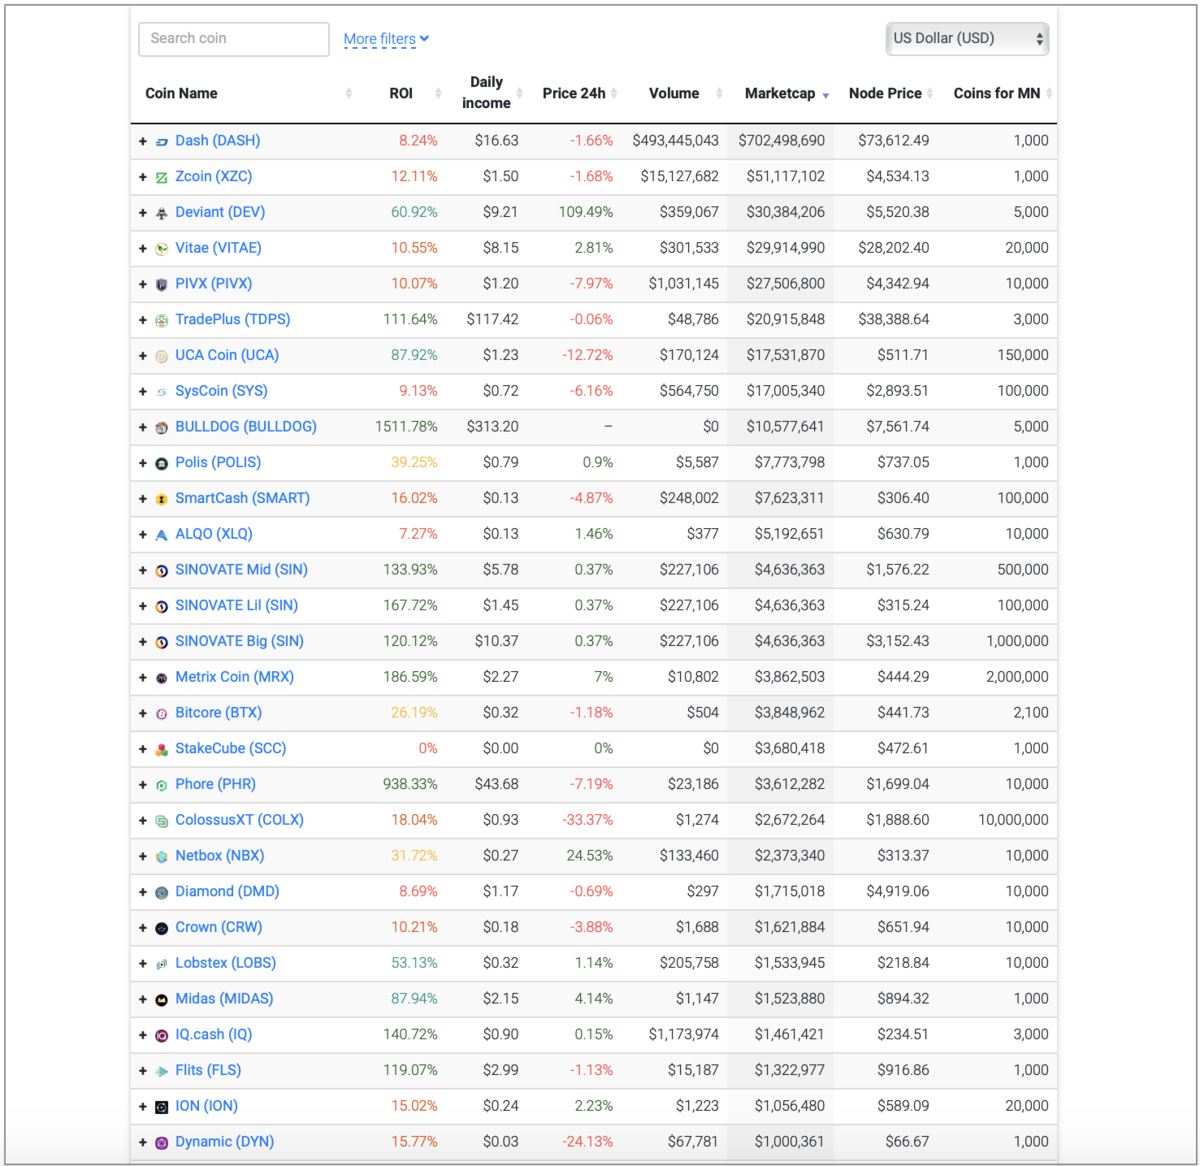Image resolution: width=1200 pixels, height=1166 pixels.
Task: Click the Diamond coin logo icon
Action: click(x=161, y=893)
